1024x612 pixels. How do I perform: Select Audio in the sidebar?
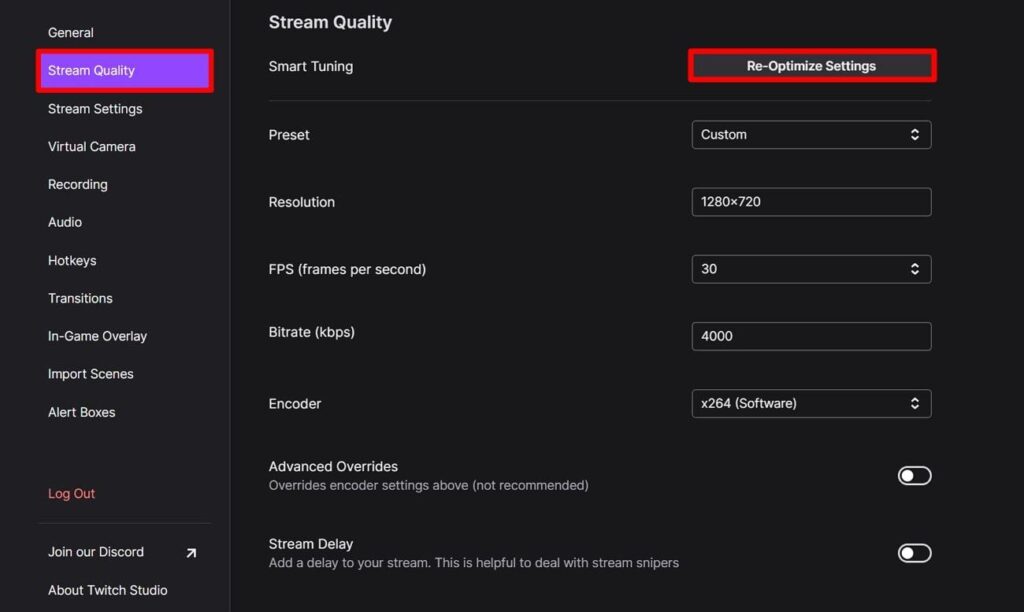(x=65, y=222)
